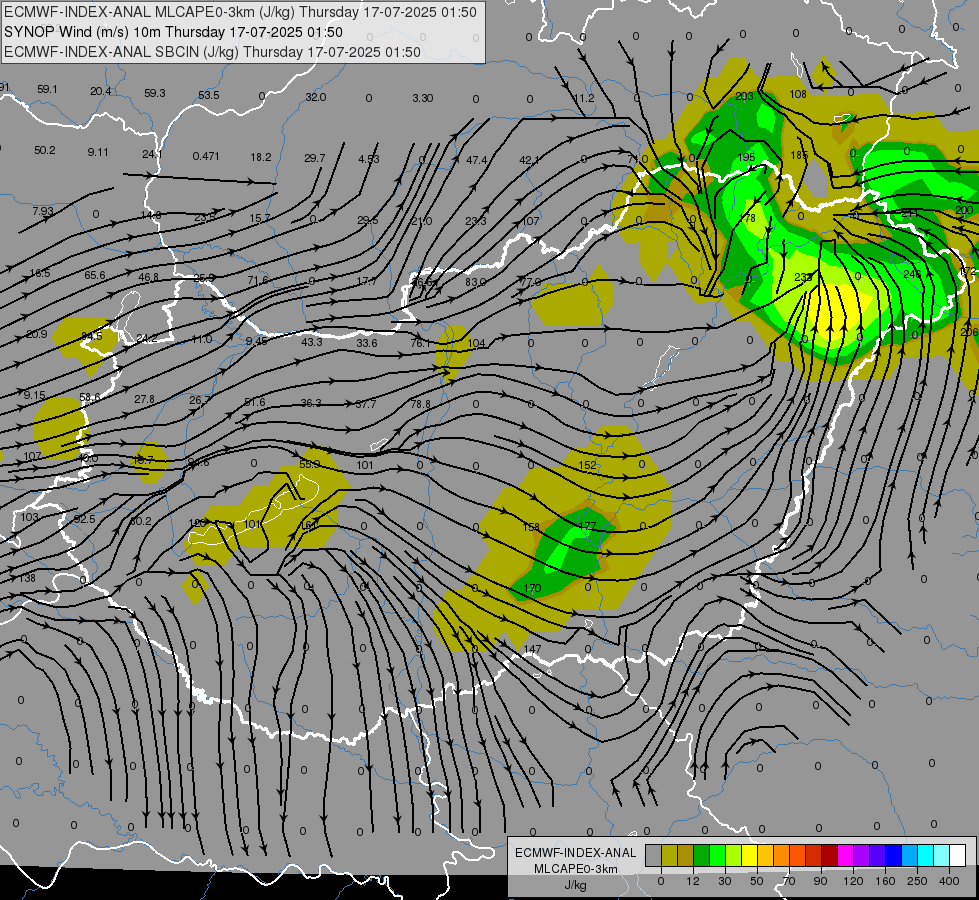Click the J/kg unit label in the legend
The image size is (979, 900).
[x=576, y=885]
